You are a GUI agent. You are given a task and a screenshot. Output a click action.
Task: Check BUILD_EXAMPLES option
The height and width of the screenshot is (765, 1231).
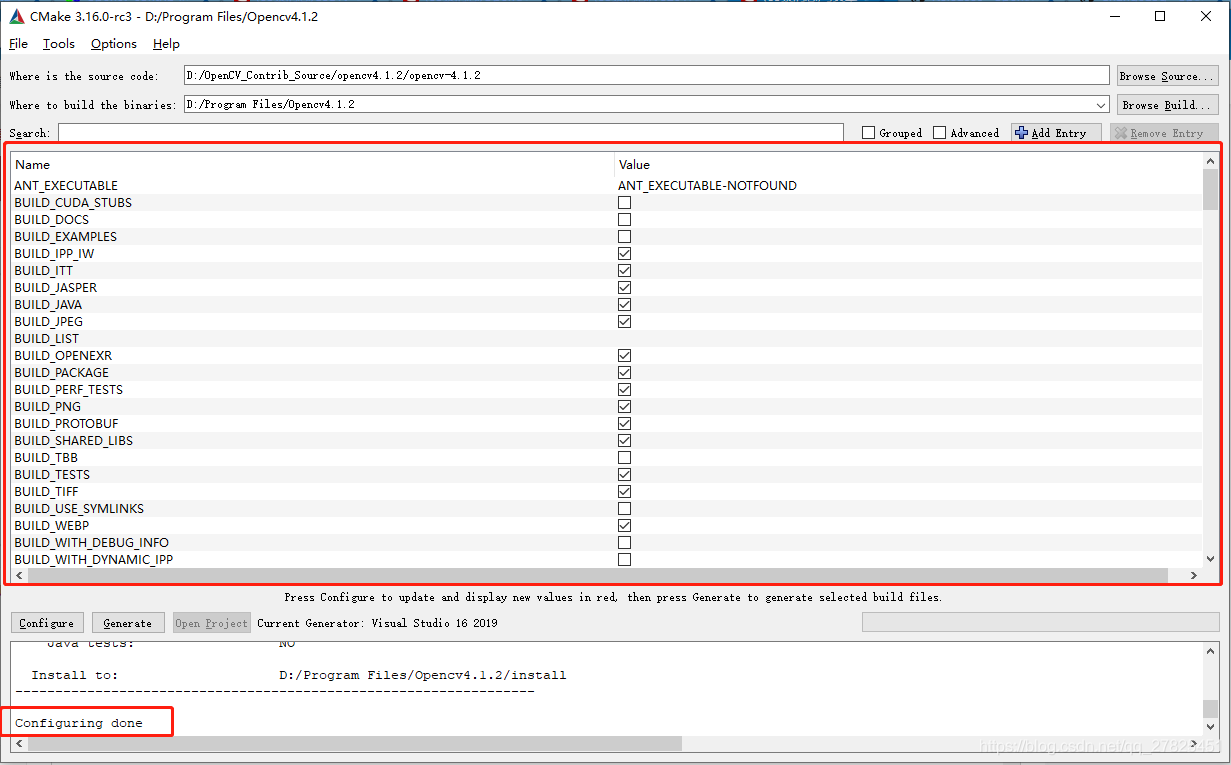tap(624, 237)
